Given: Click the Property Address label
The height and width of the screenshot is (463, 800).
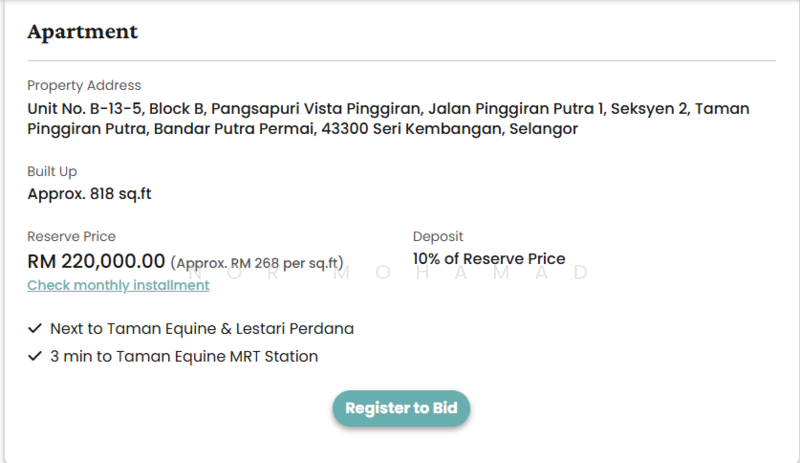Looking at the screenshot, I should pyautogui.click(x=84, y=86).
